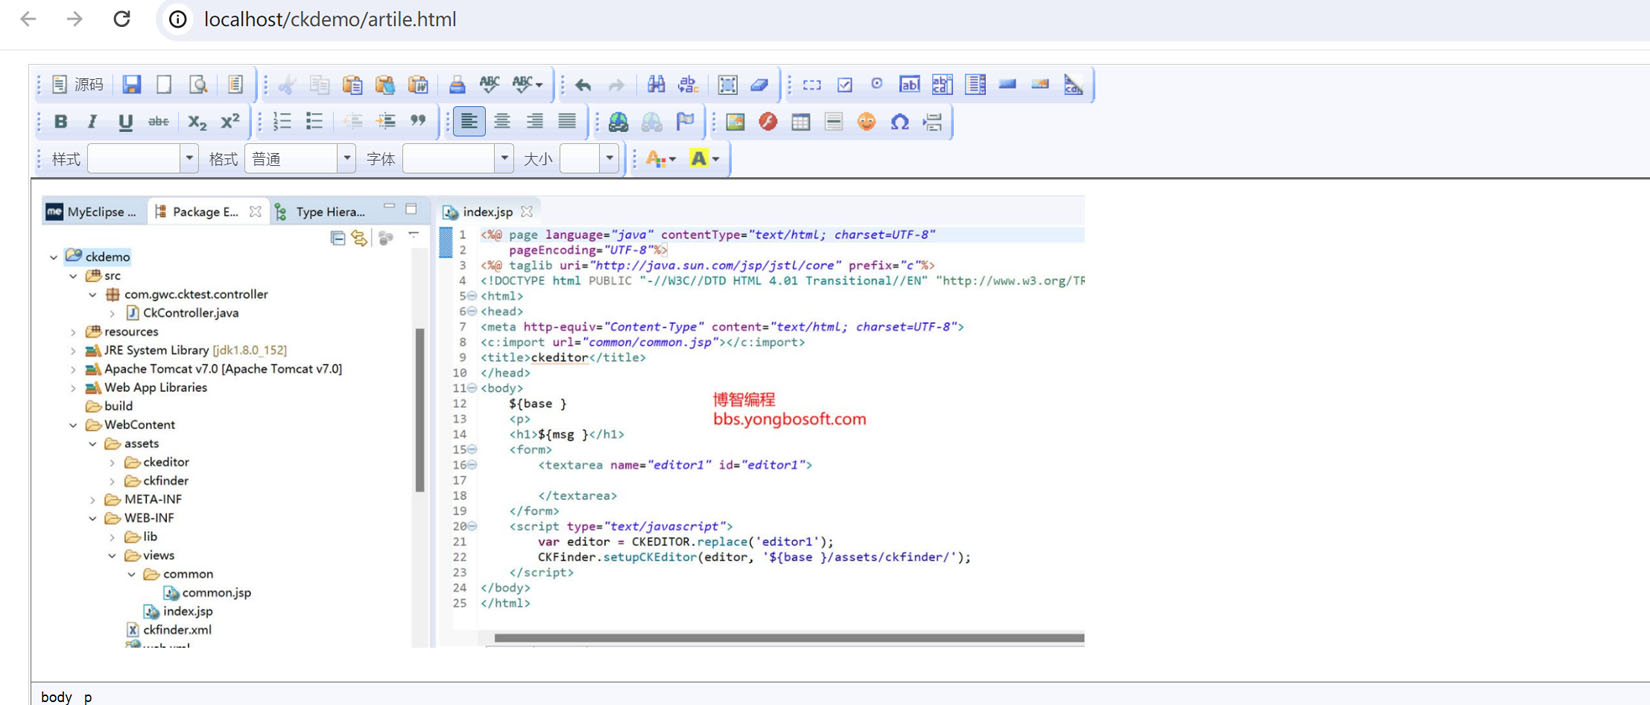
Task: Click the Paste from Word icon
Action: click(x=418, y=85)
